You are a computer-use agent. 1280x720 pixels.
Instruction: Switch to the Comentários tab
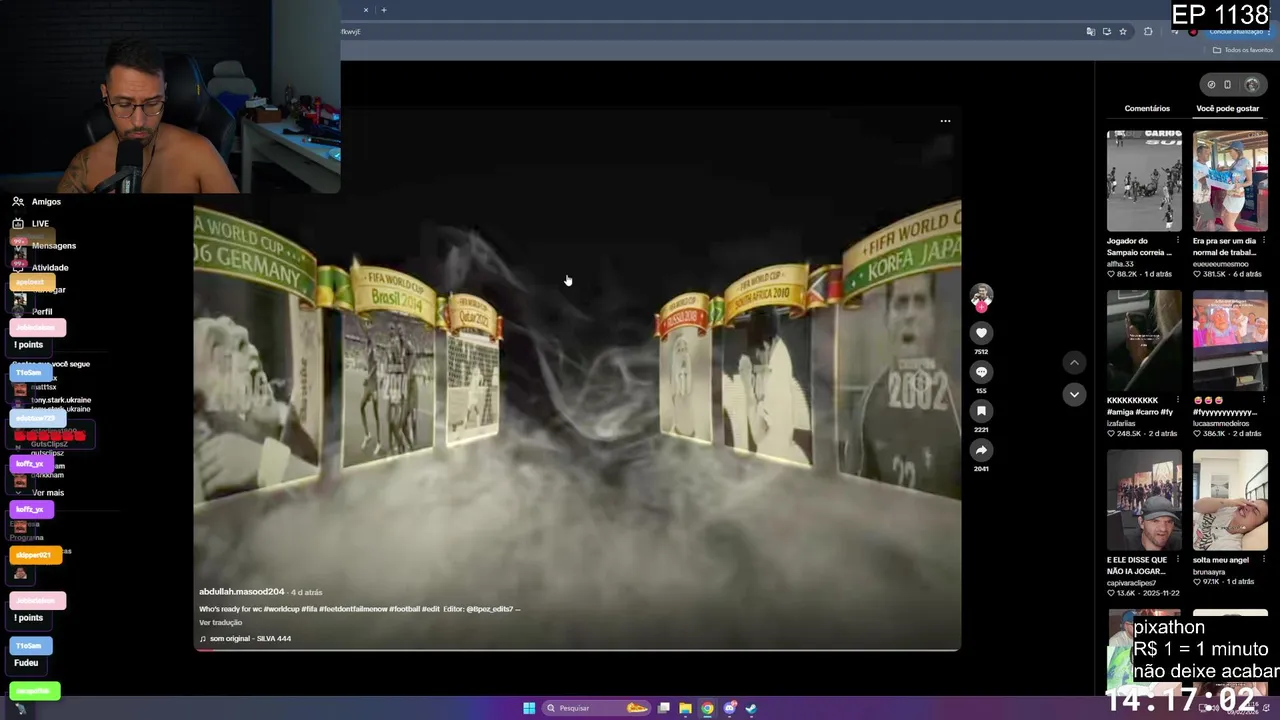pyautogui.click(x=1147, y=108)
